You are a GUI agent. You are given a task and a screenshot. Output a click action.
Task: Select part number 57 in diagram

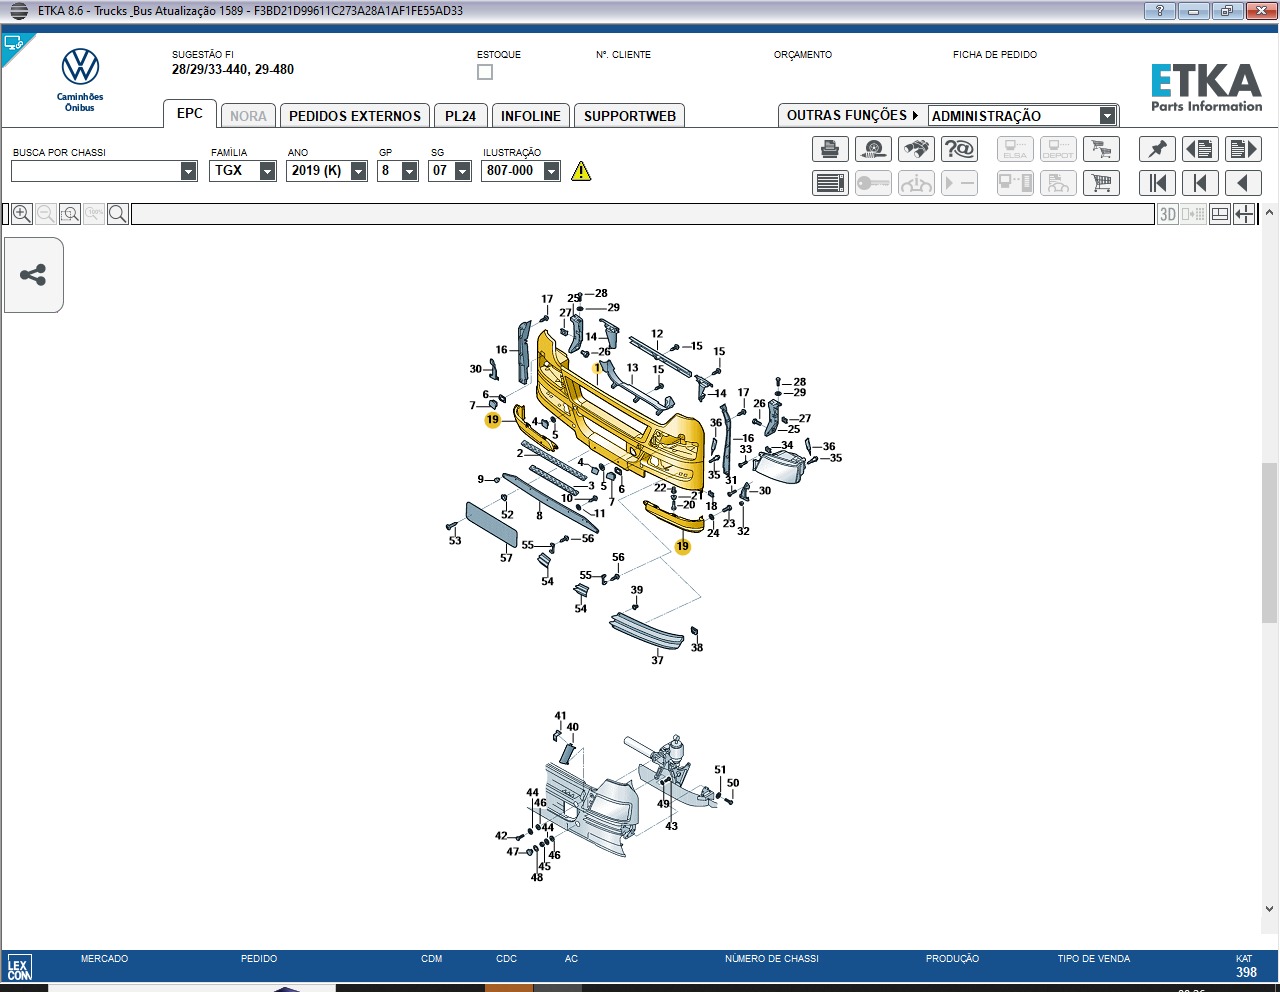[506, 558]
